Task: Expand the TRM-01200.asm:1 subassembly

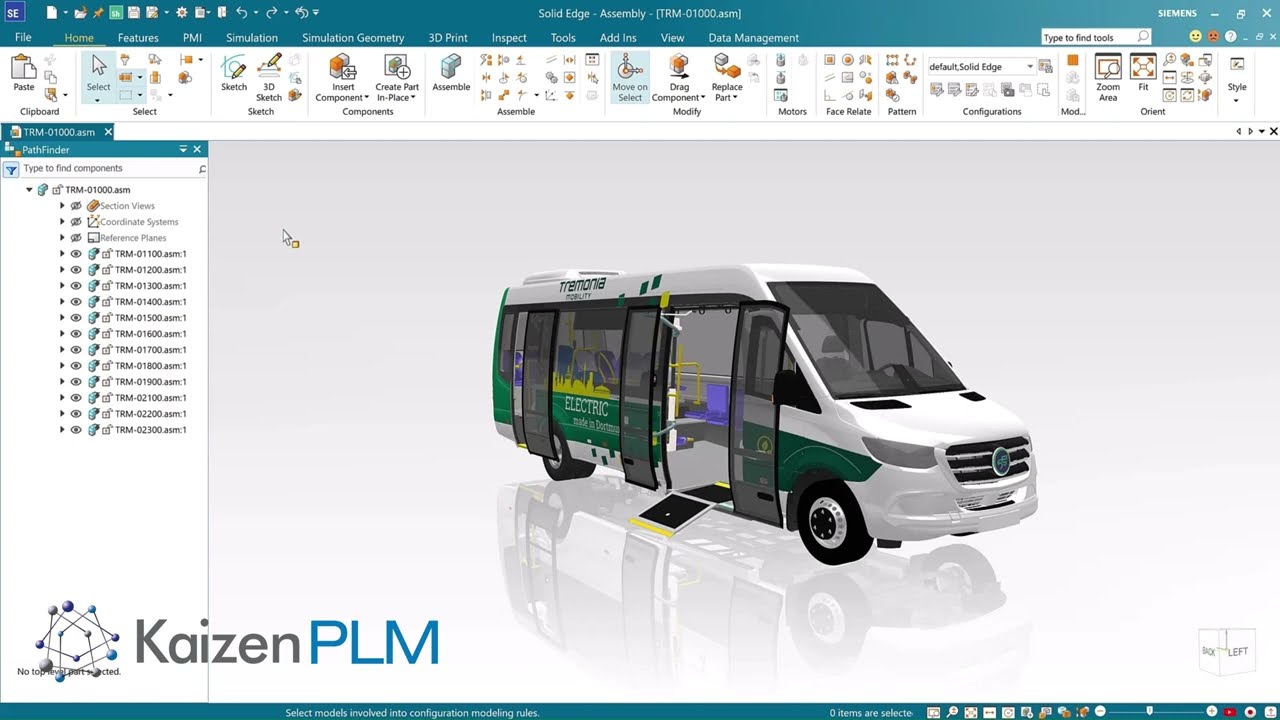Action: tap(62, 270)
